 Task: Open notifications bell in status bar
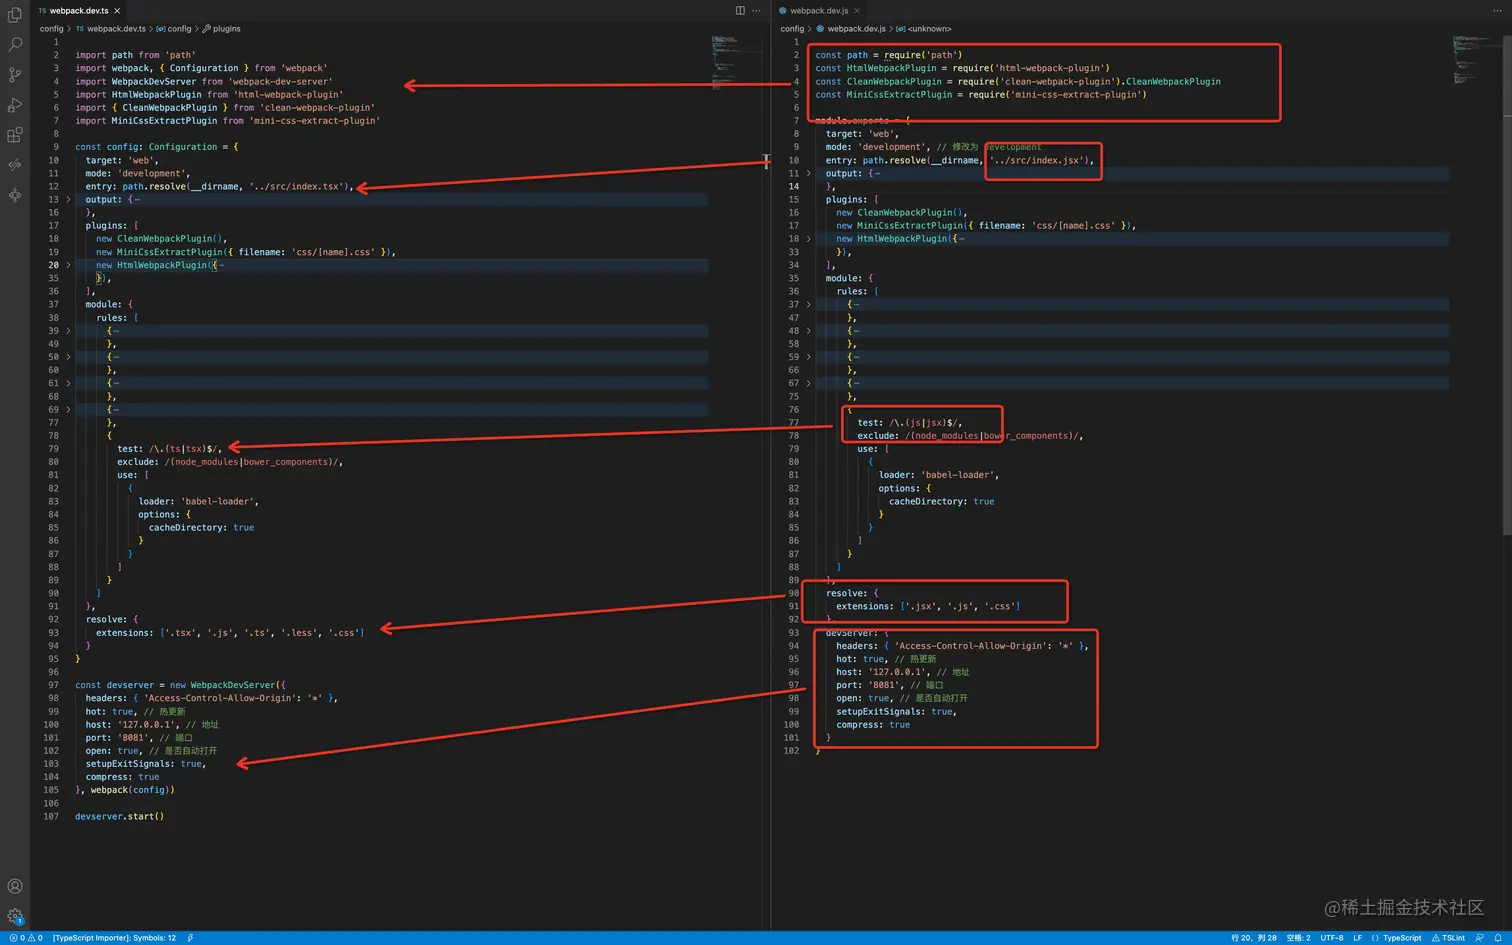click(x=1498, y=938)
